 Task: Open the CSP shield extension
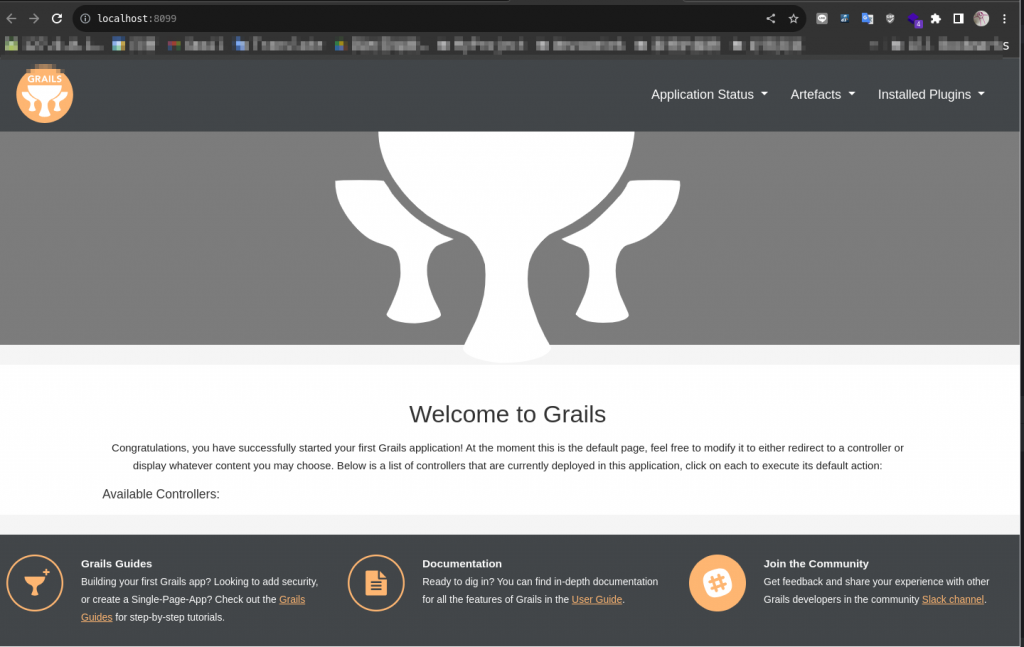(890, 18)
